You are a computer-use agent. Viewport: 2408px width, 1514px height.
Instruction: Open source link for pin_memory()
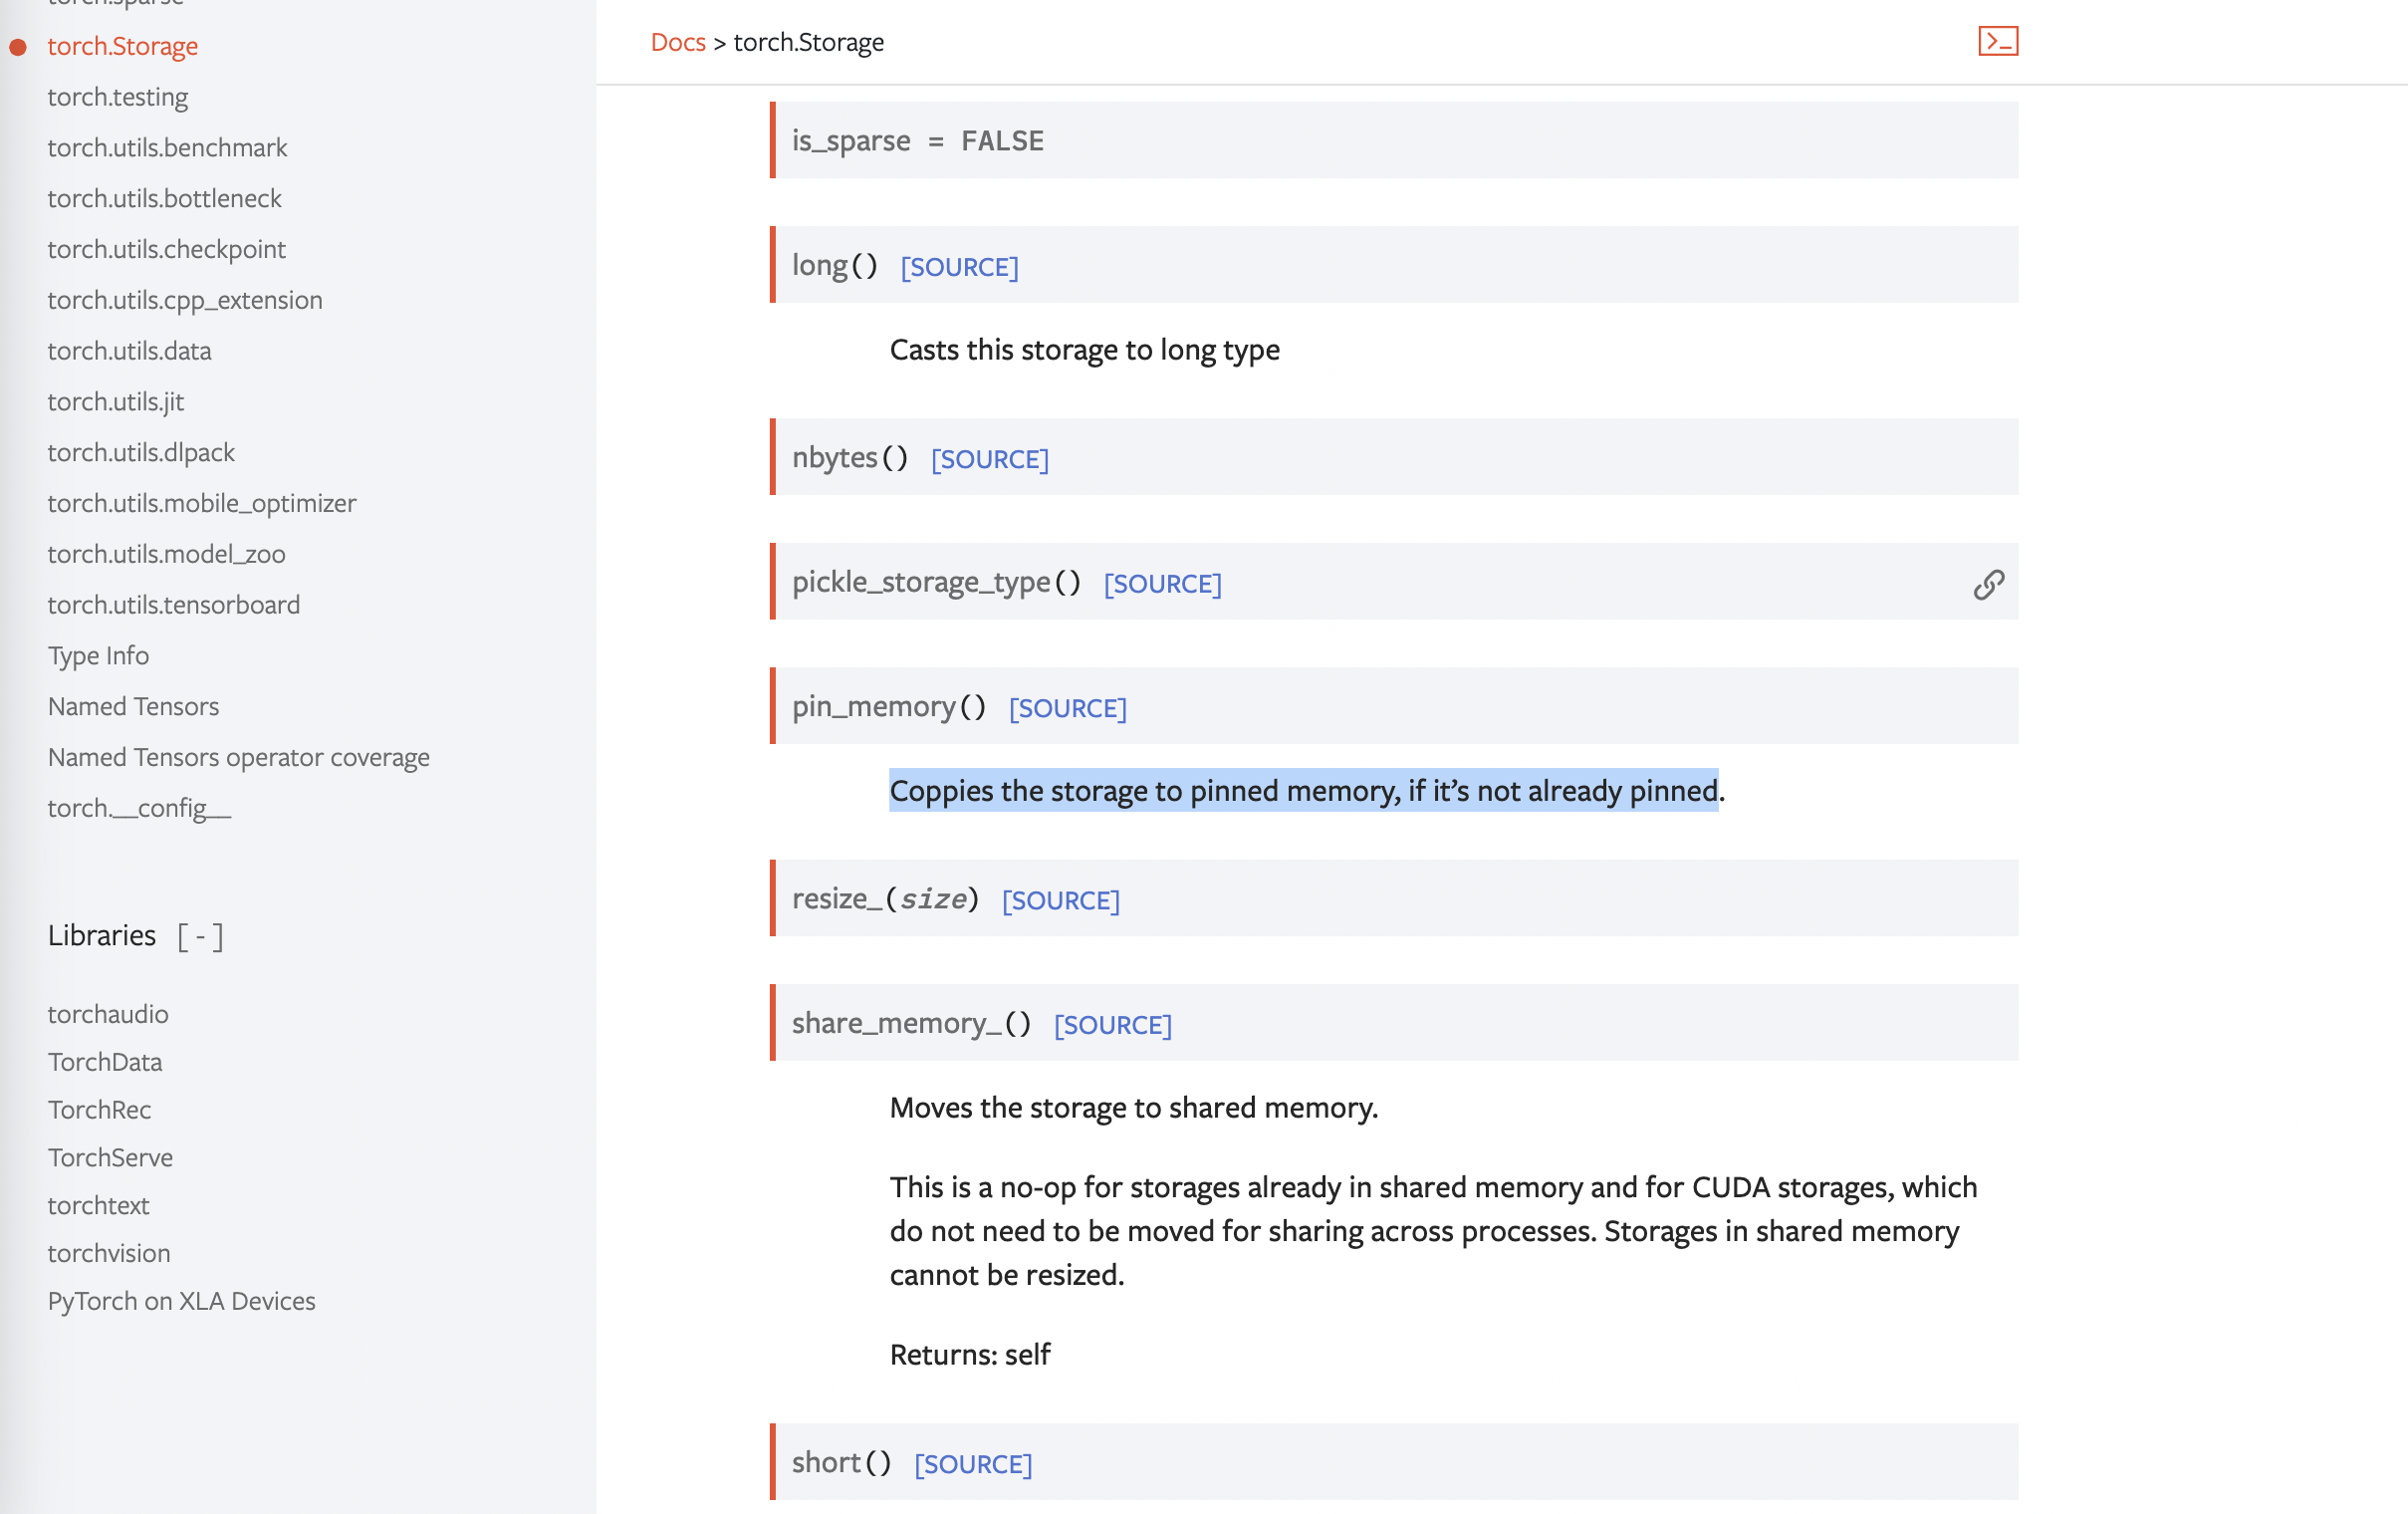[x=1066, y=708]
